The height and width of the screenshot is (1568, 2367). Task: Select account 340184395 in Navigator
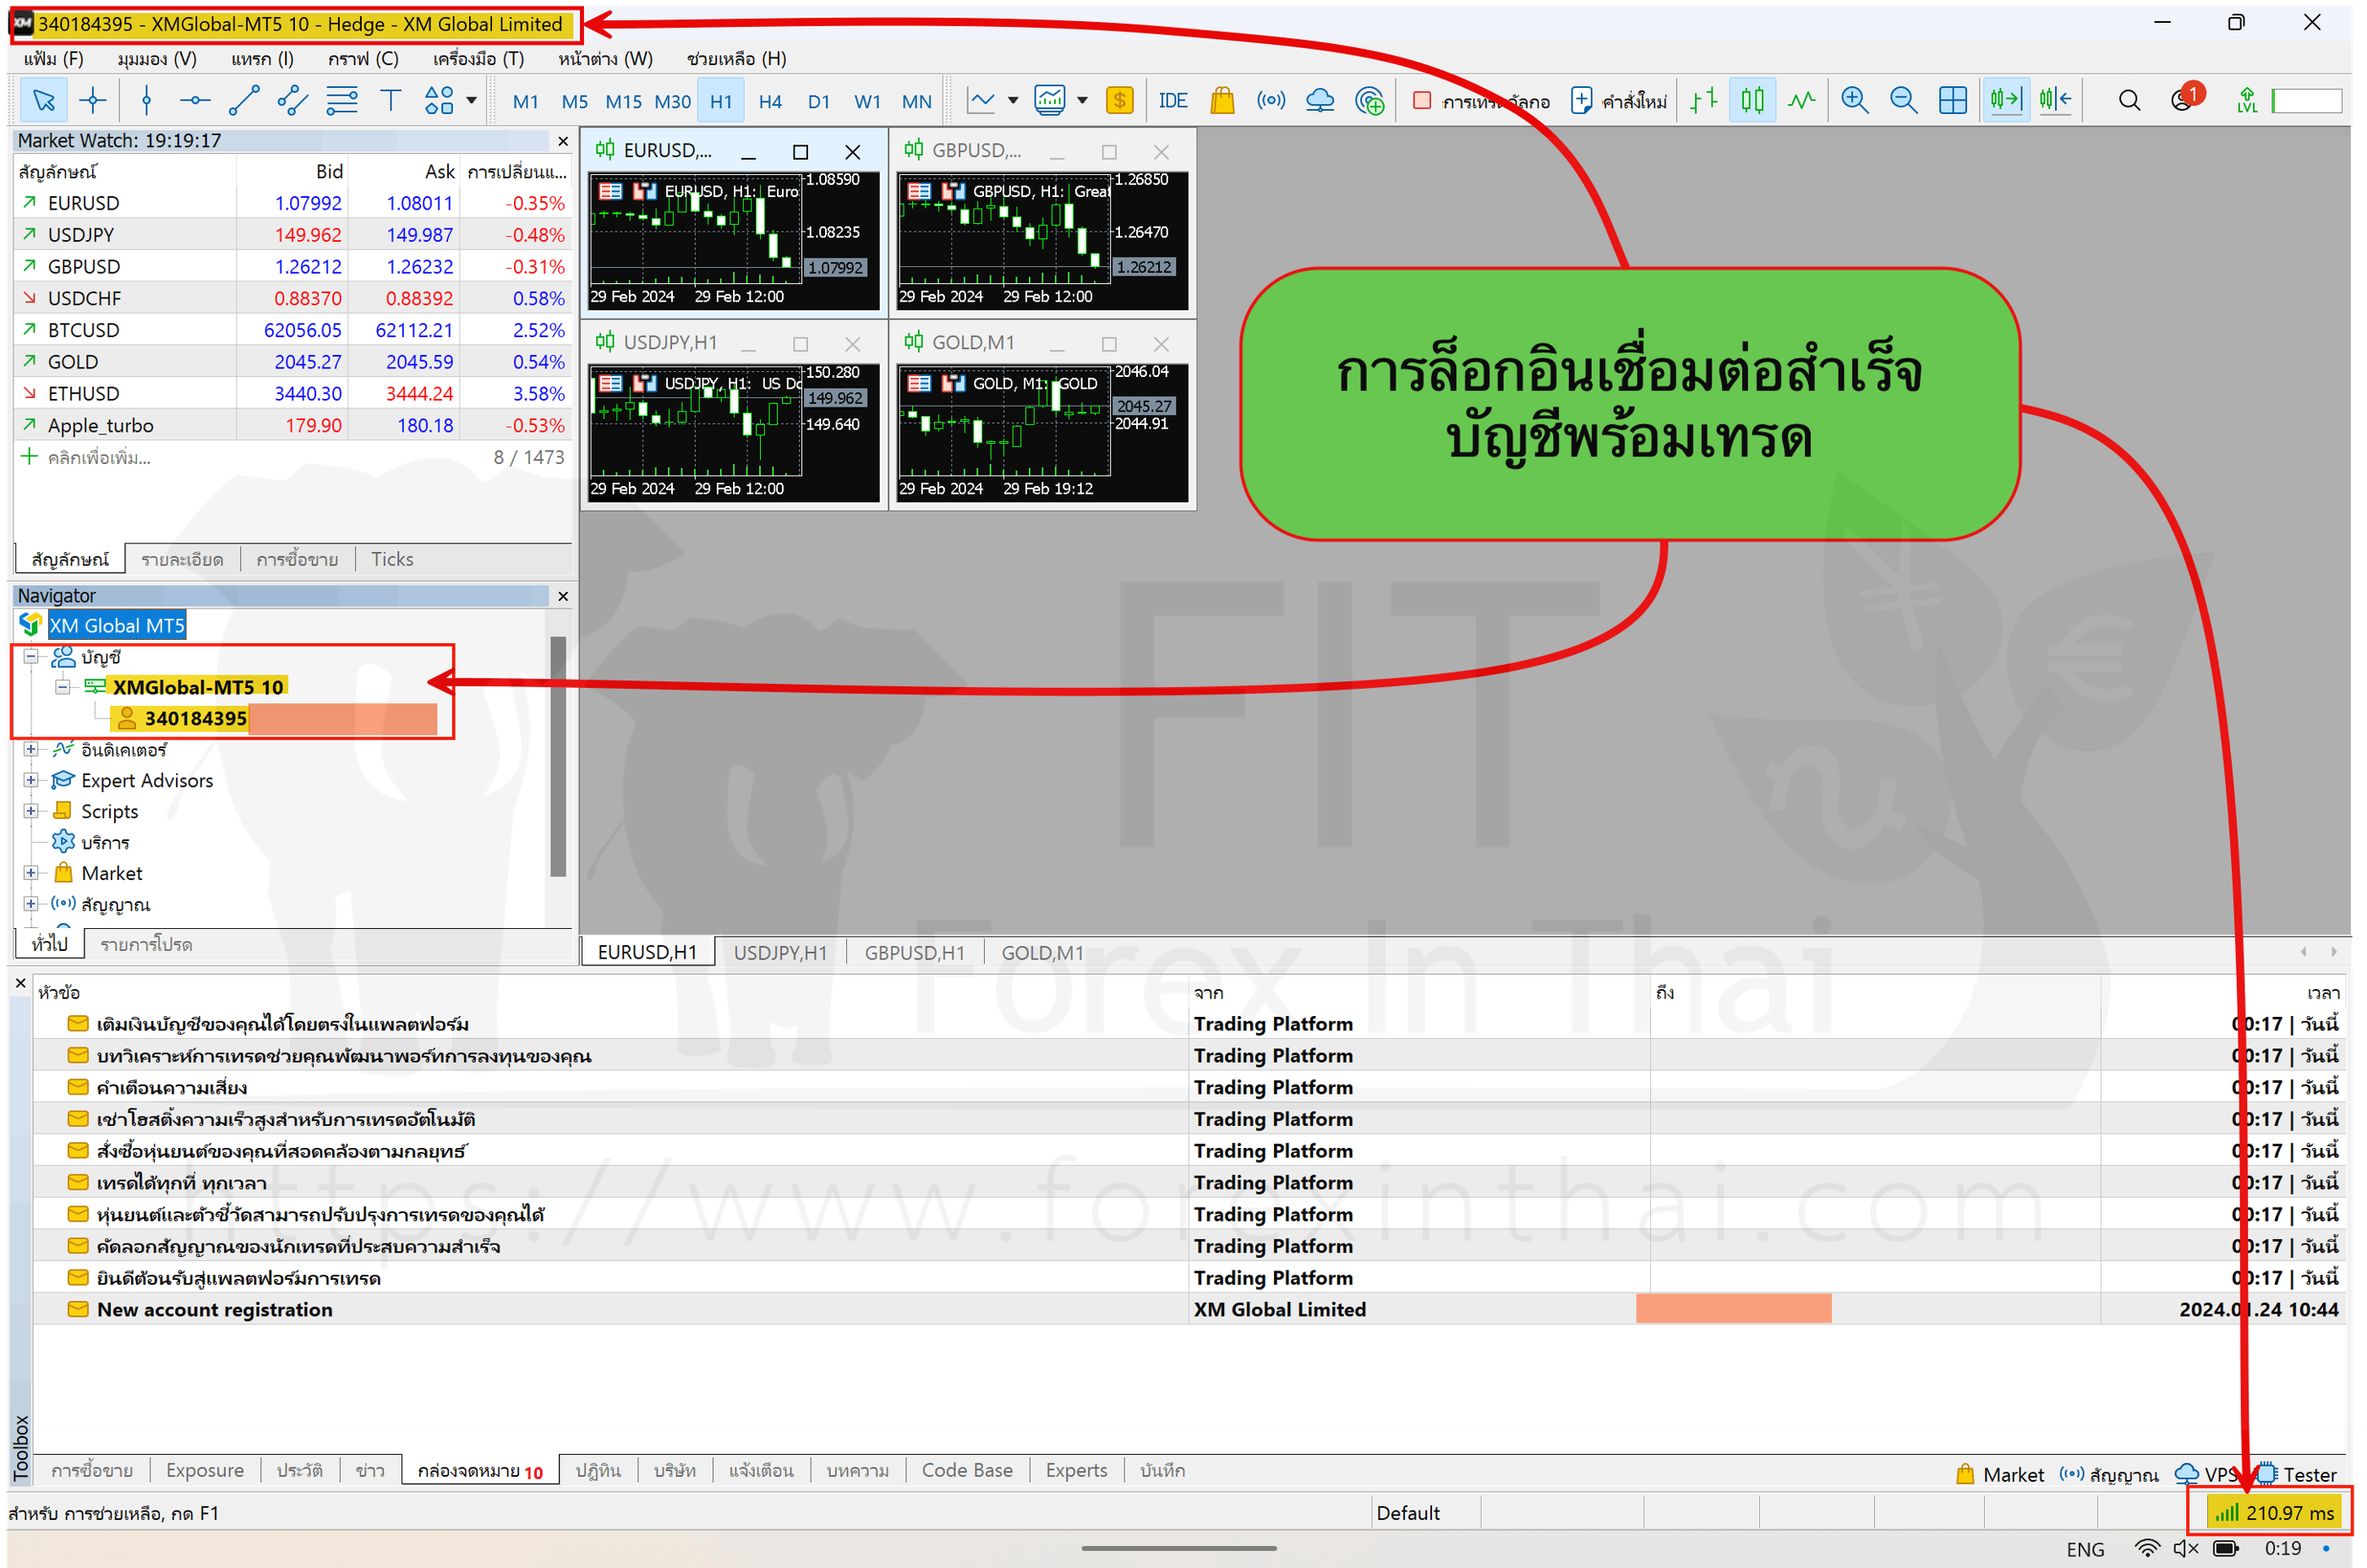click(195, 718)
